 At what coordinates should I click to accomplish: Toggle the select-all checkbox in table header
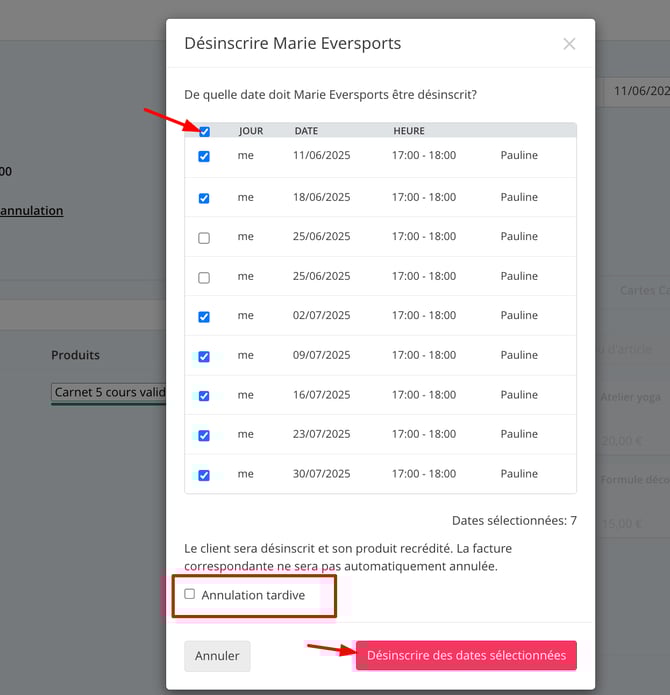(x=205, y=132)
